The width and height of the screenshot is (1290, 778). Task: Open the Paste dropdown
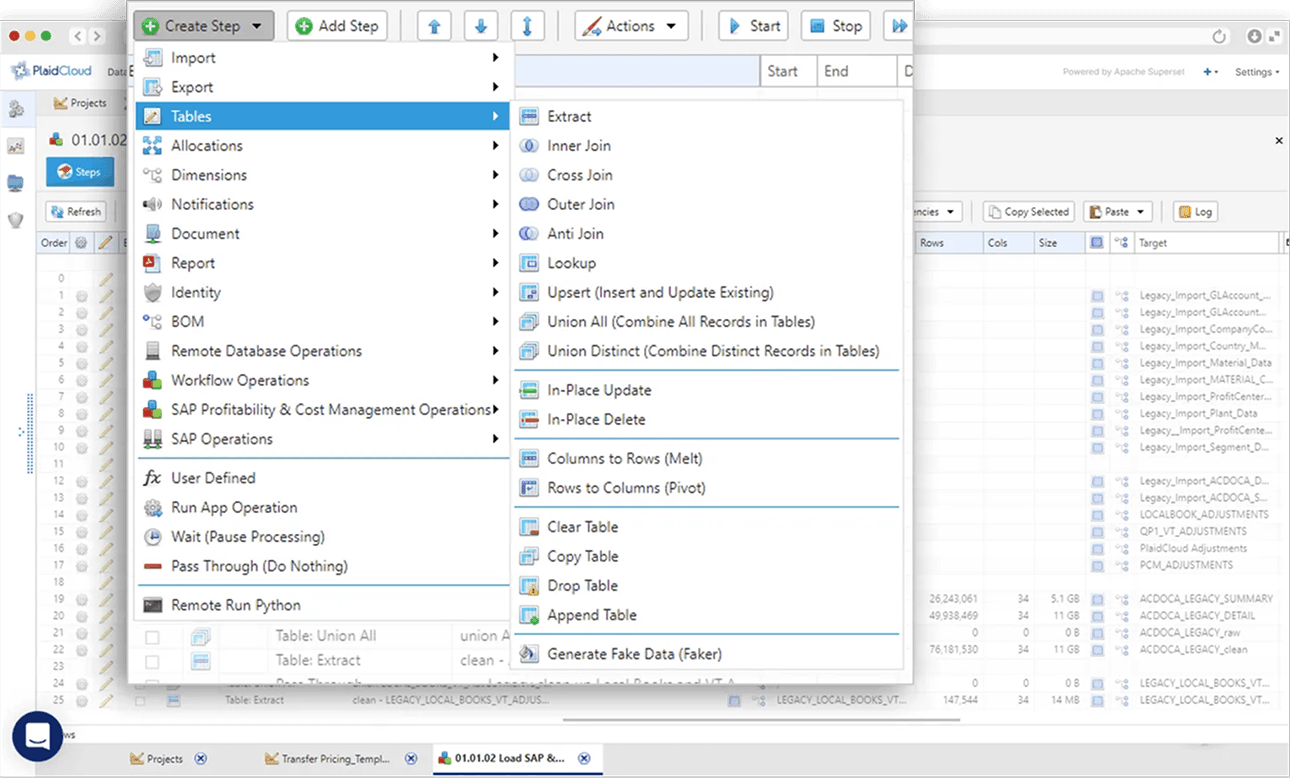[1117, 212]
